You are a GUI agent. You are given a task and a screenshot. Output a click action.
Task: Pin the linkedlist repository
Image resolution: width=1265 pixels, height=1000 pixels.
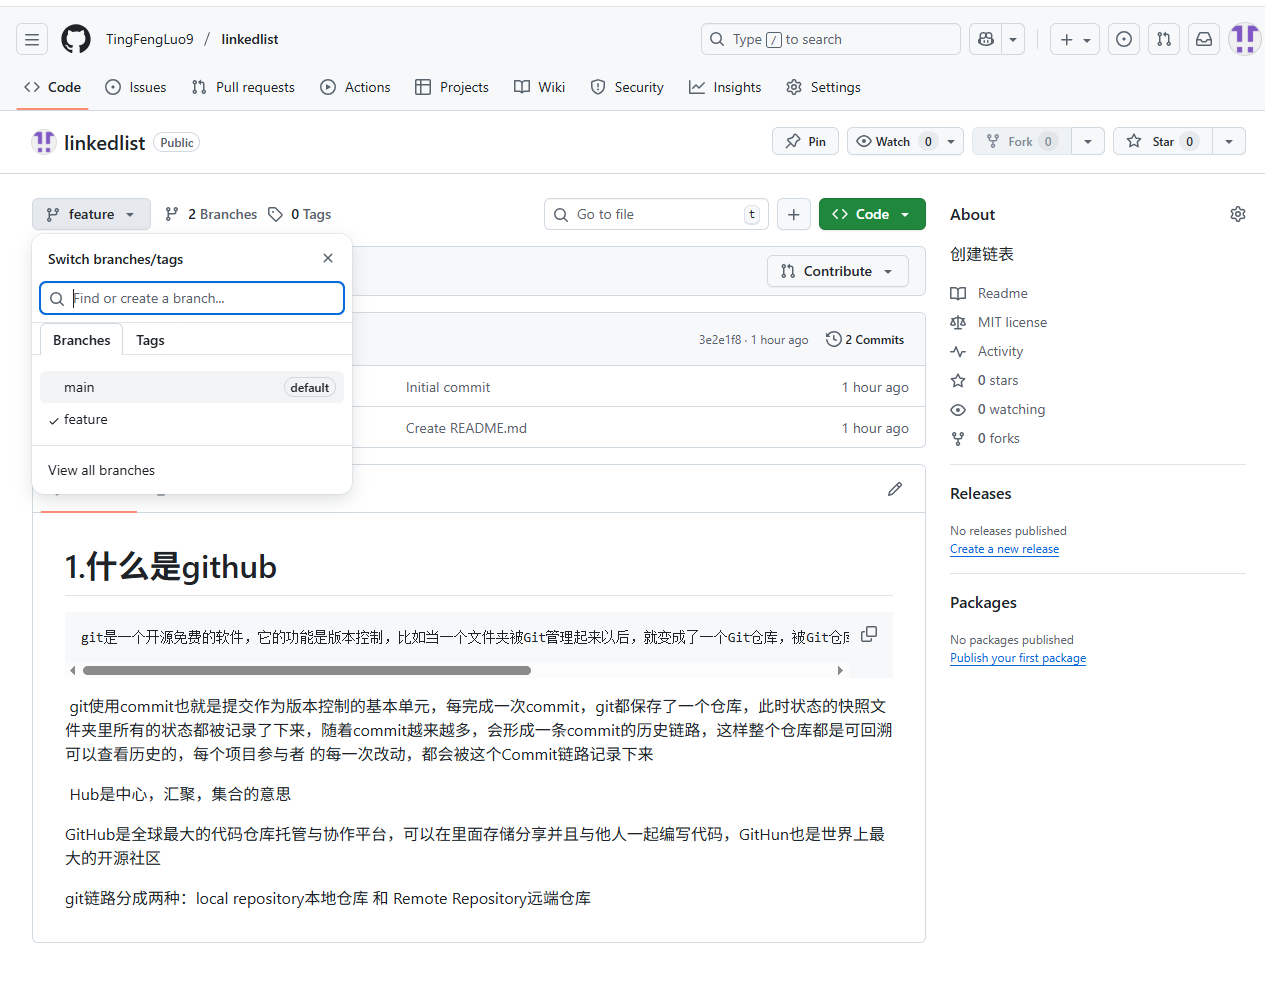click(806, 141)
